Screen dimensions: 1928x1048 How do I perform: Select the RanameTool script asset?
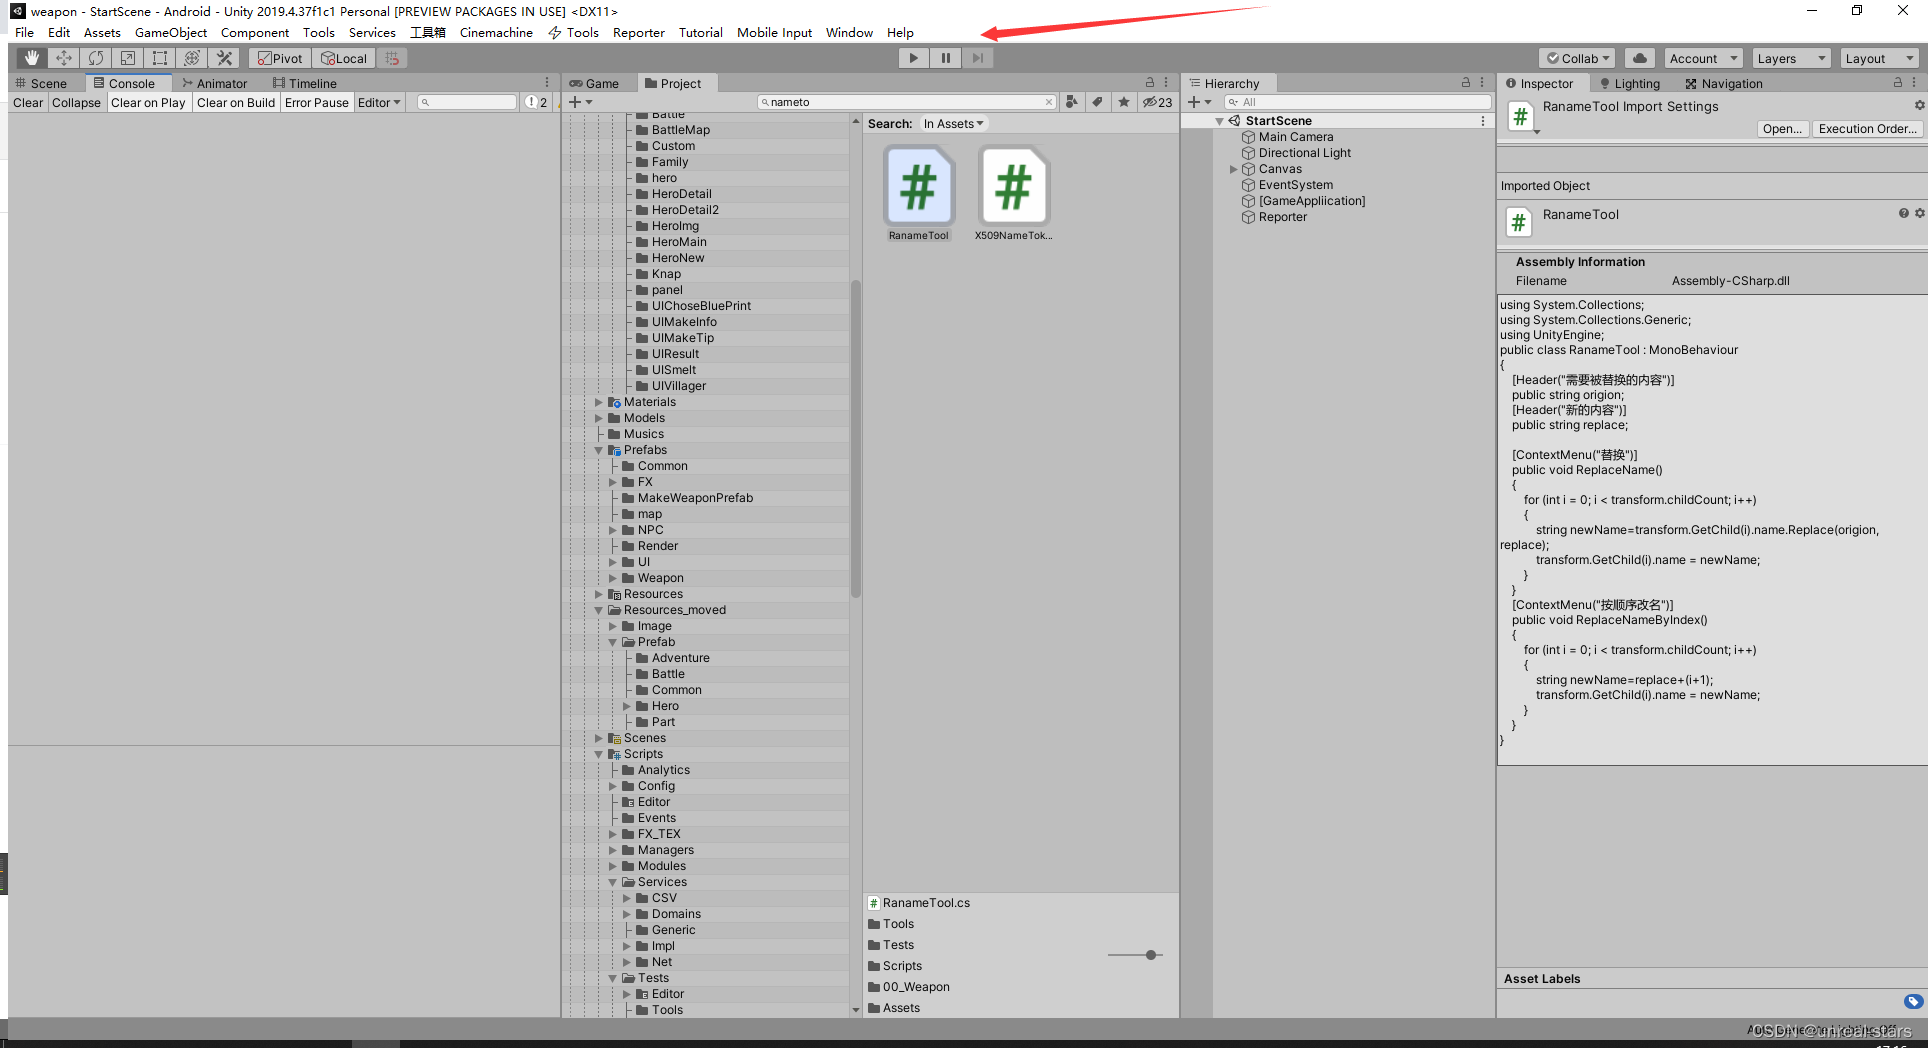click(x=919, y=195)
